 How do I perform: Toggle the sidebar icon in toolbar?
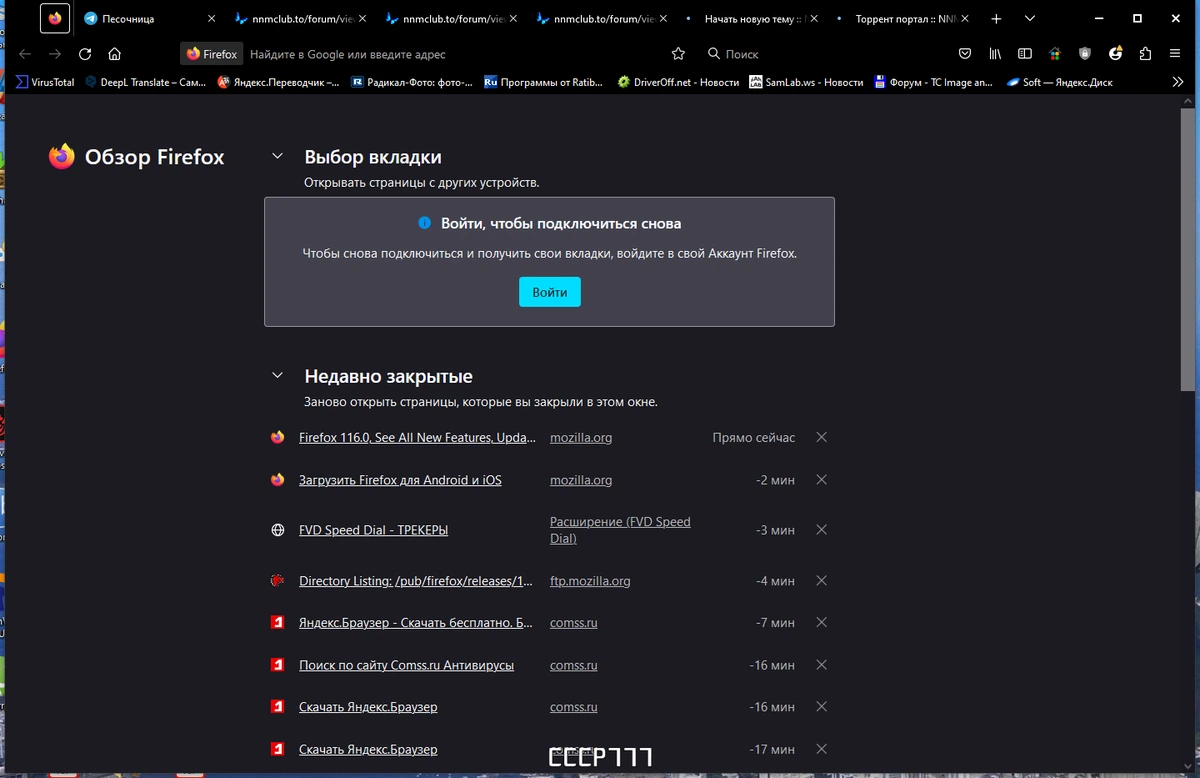1025,54
